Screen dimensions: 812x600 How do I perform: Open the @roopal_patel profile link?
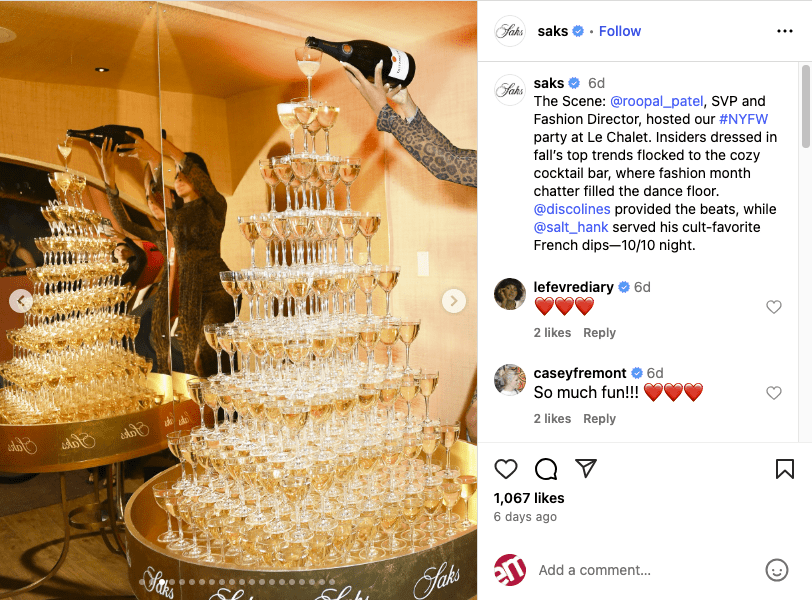[656, 101]
